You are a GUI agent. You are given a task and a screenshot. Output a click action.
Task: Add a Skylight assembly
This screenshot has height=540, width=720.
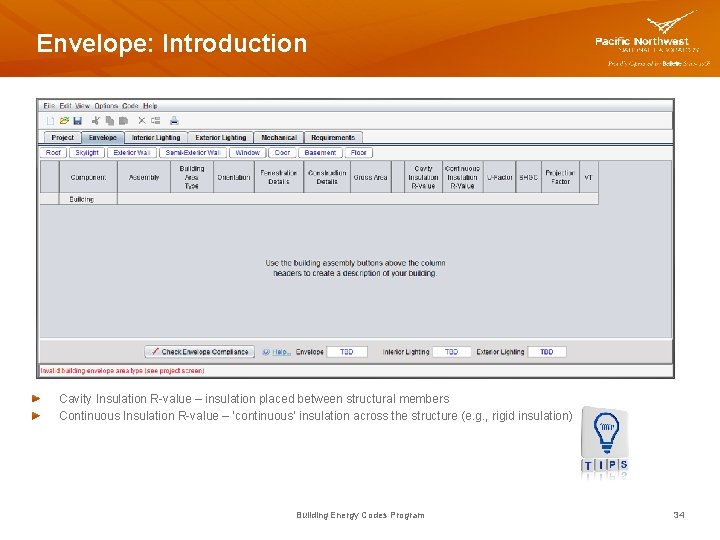87,152
